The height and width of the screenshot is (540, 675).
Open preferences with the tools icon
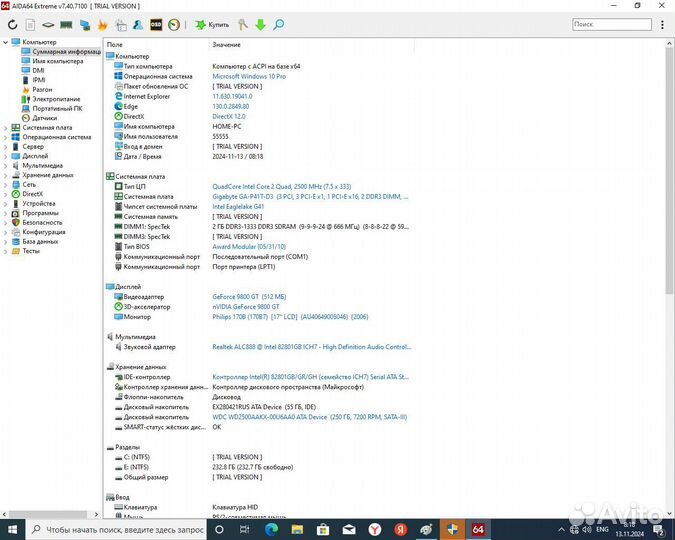(244, 24)
